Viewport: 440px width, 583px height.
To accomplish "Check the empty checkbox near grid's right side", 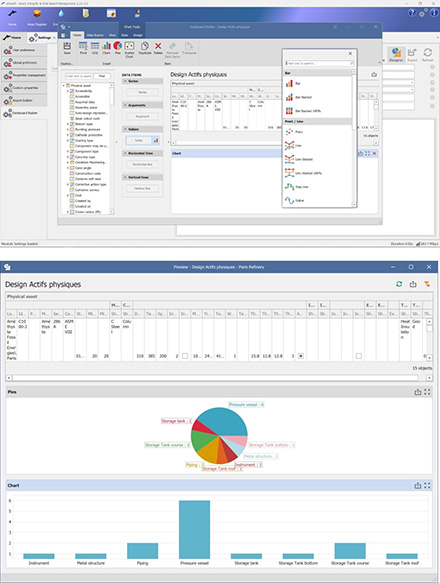I will (x=359, y=356).
